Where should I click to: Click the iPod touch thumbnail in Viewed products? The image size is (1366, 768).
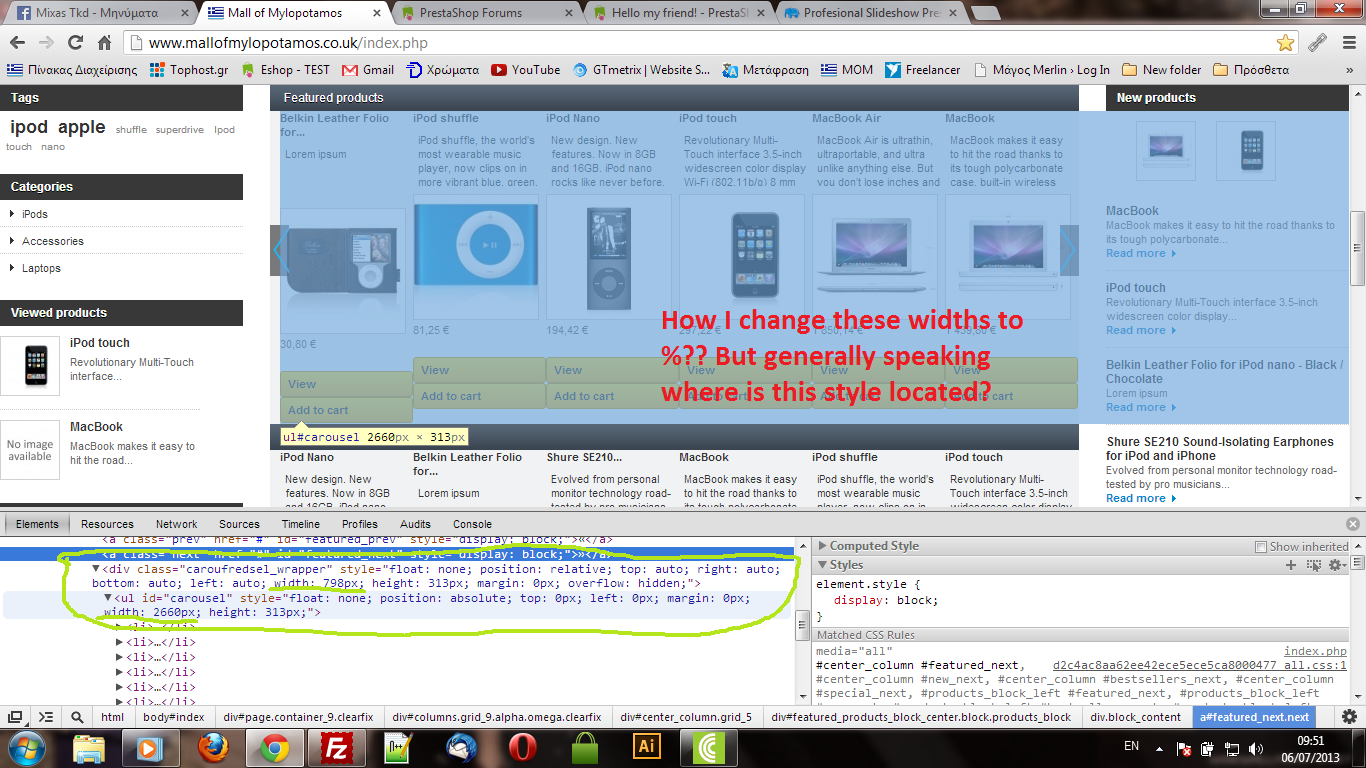(29, 365)
